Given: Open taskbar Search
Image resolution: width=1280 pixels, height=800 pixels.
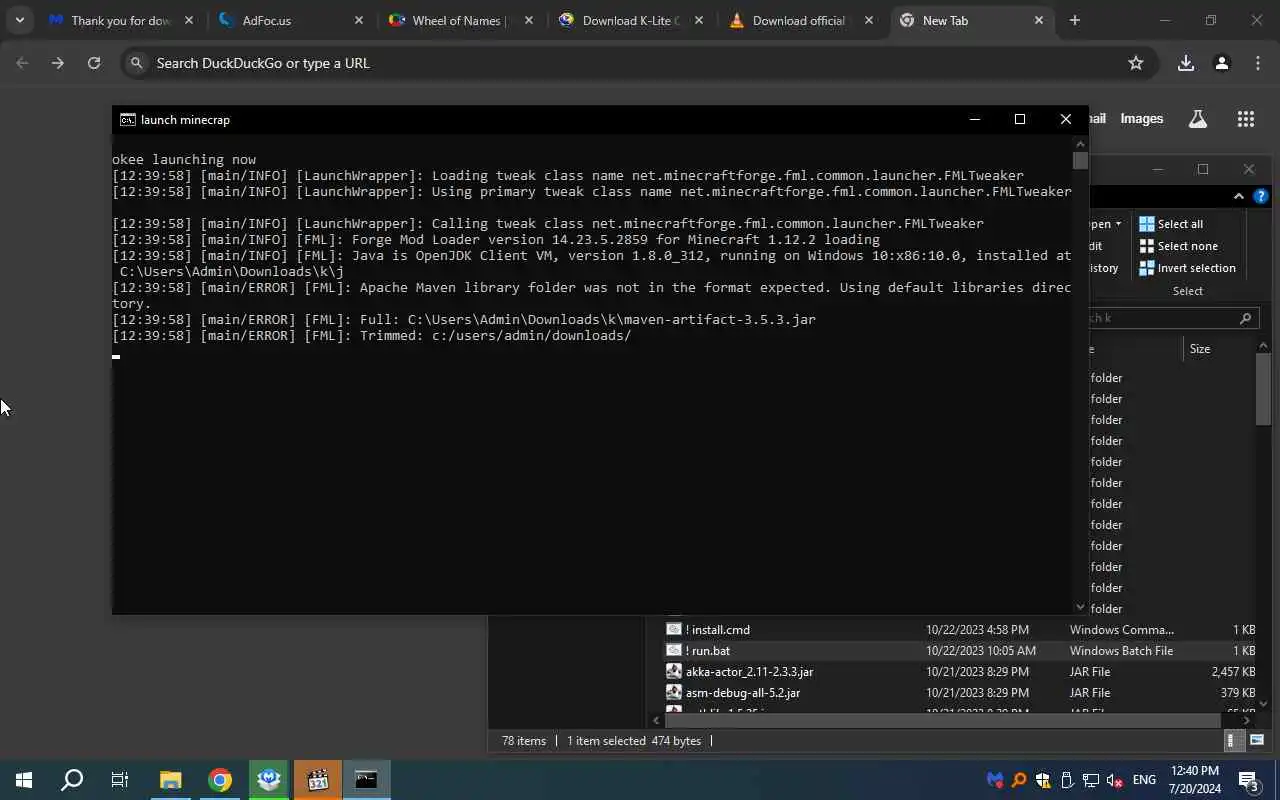Looking at the screenshot, I should 72,780.
